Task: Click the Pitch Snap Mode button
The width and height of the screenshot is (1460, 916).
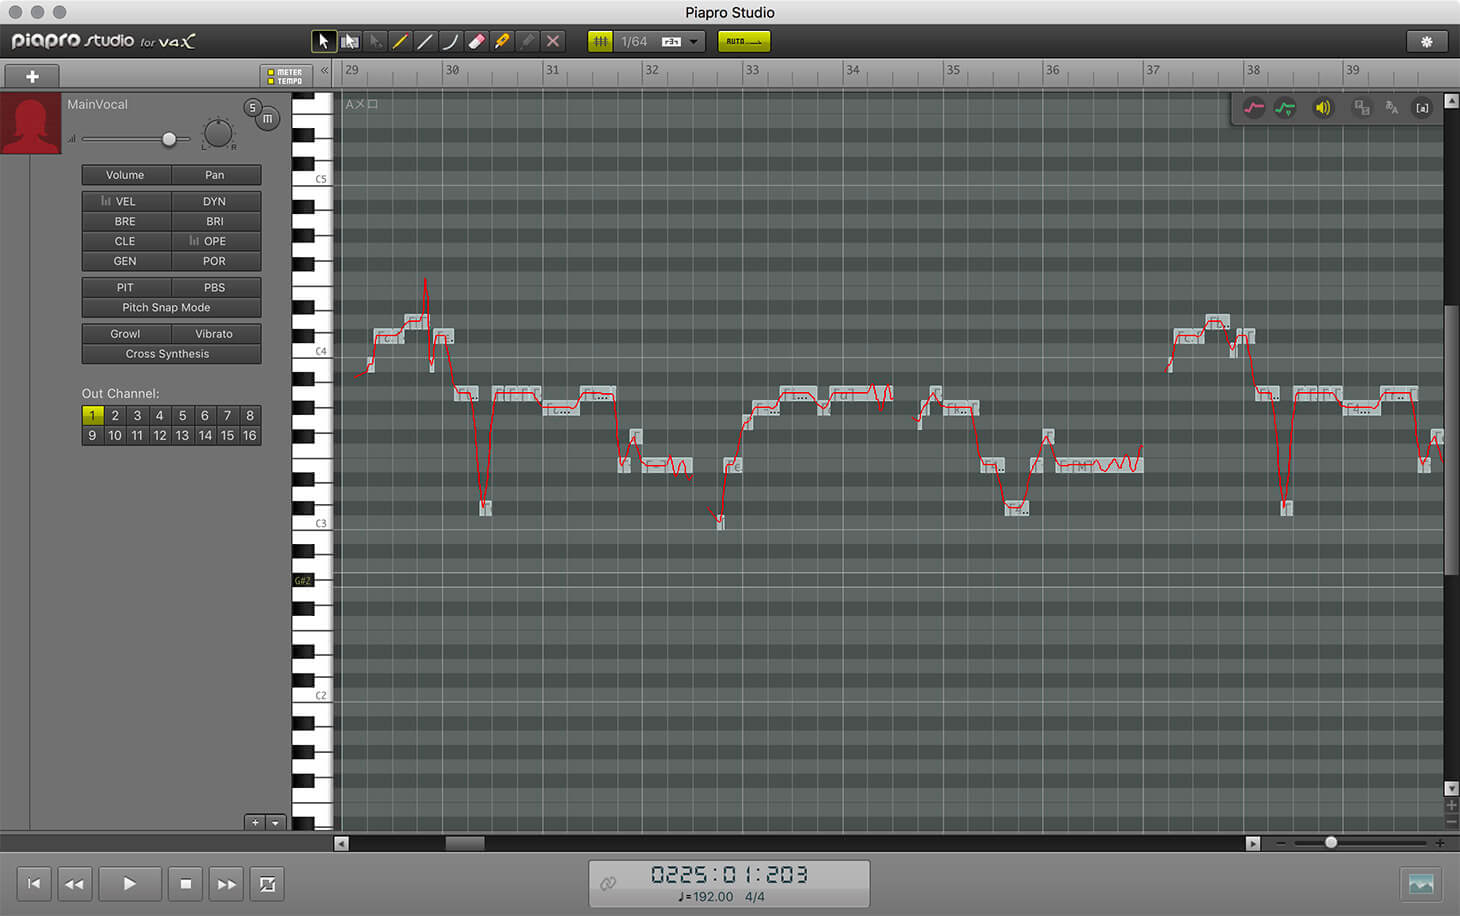Action: click(167, 308)
